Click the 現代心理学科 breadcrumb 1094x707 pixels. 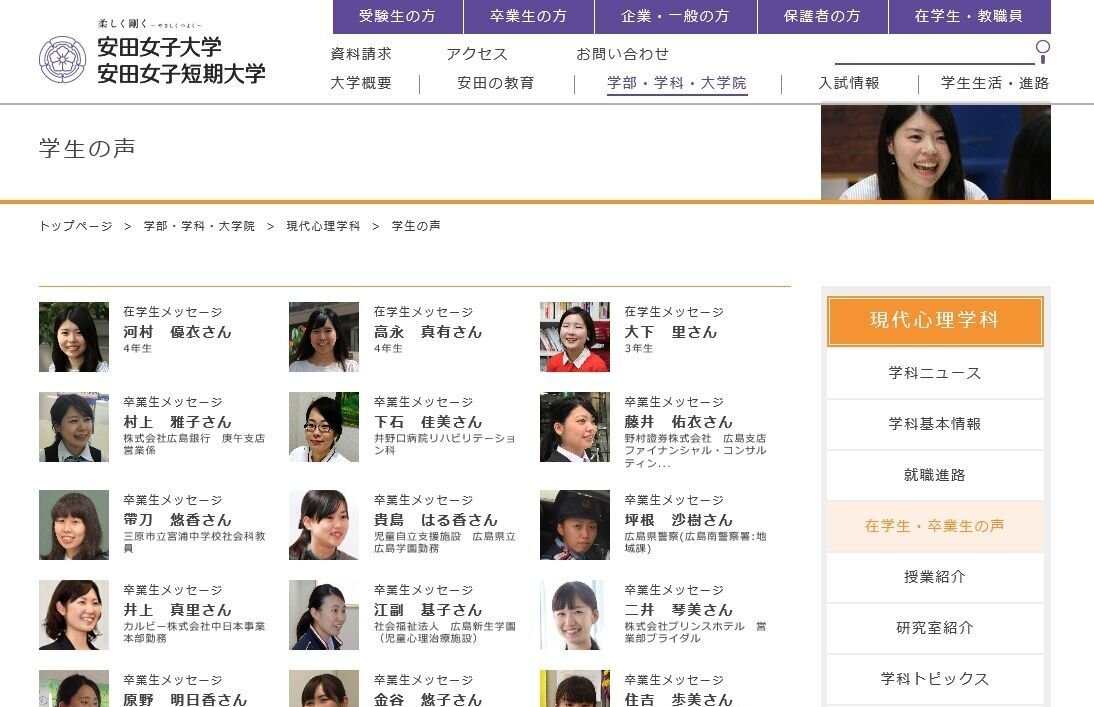323,226
